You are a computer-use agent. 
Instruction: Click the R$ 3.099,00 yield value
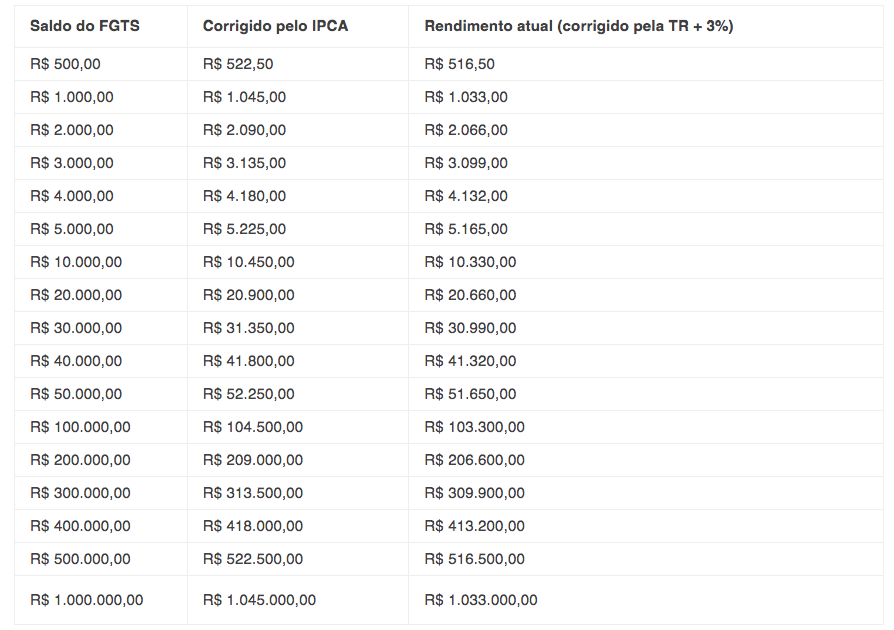point(466,163)
